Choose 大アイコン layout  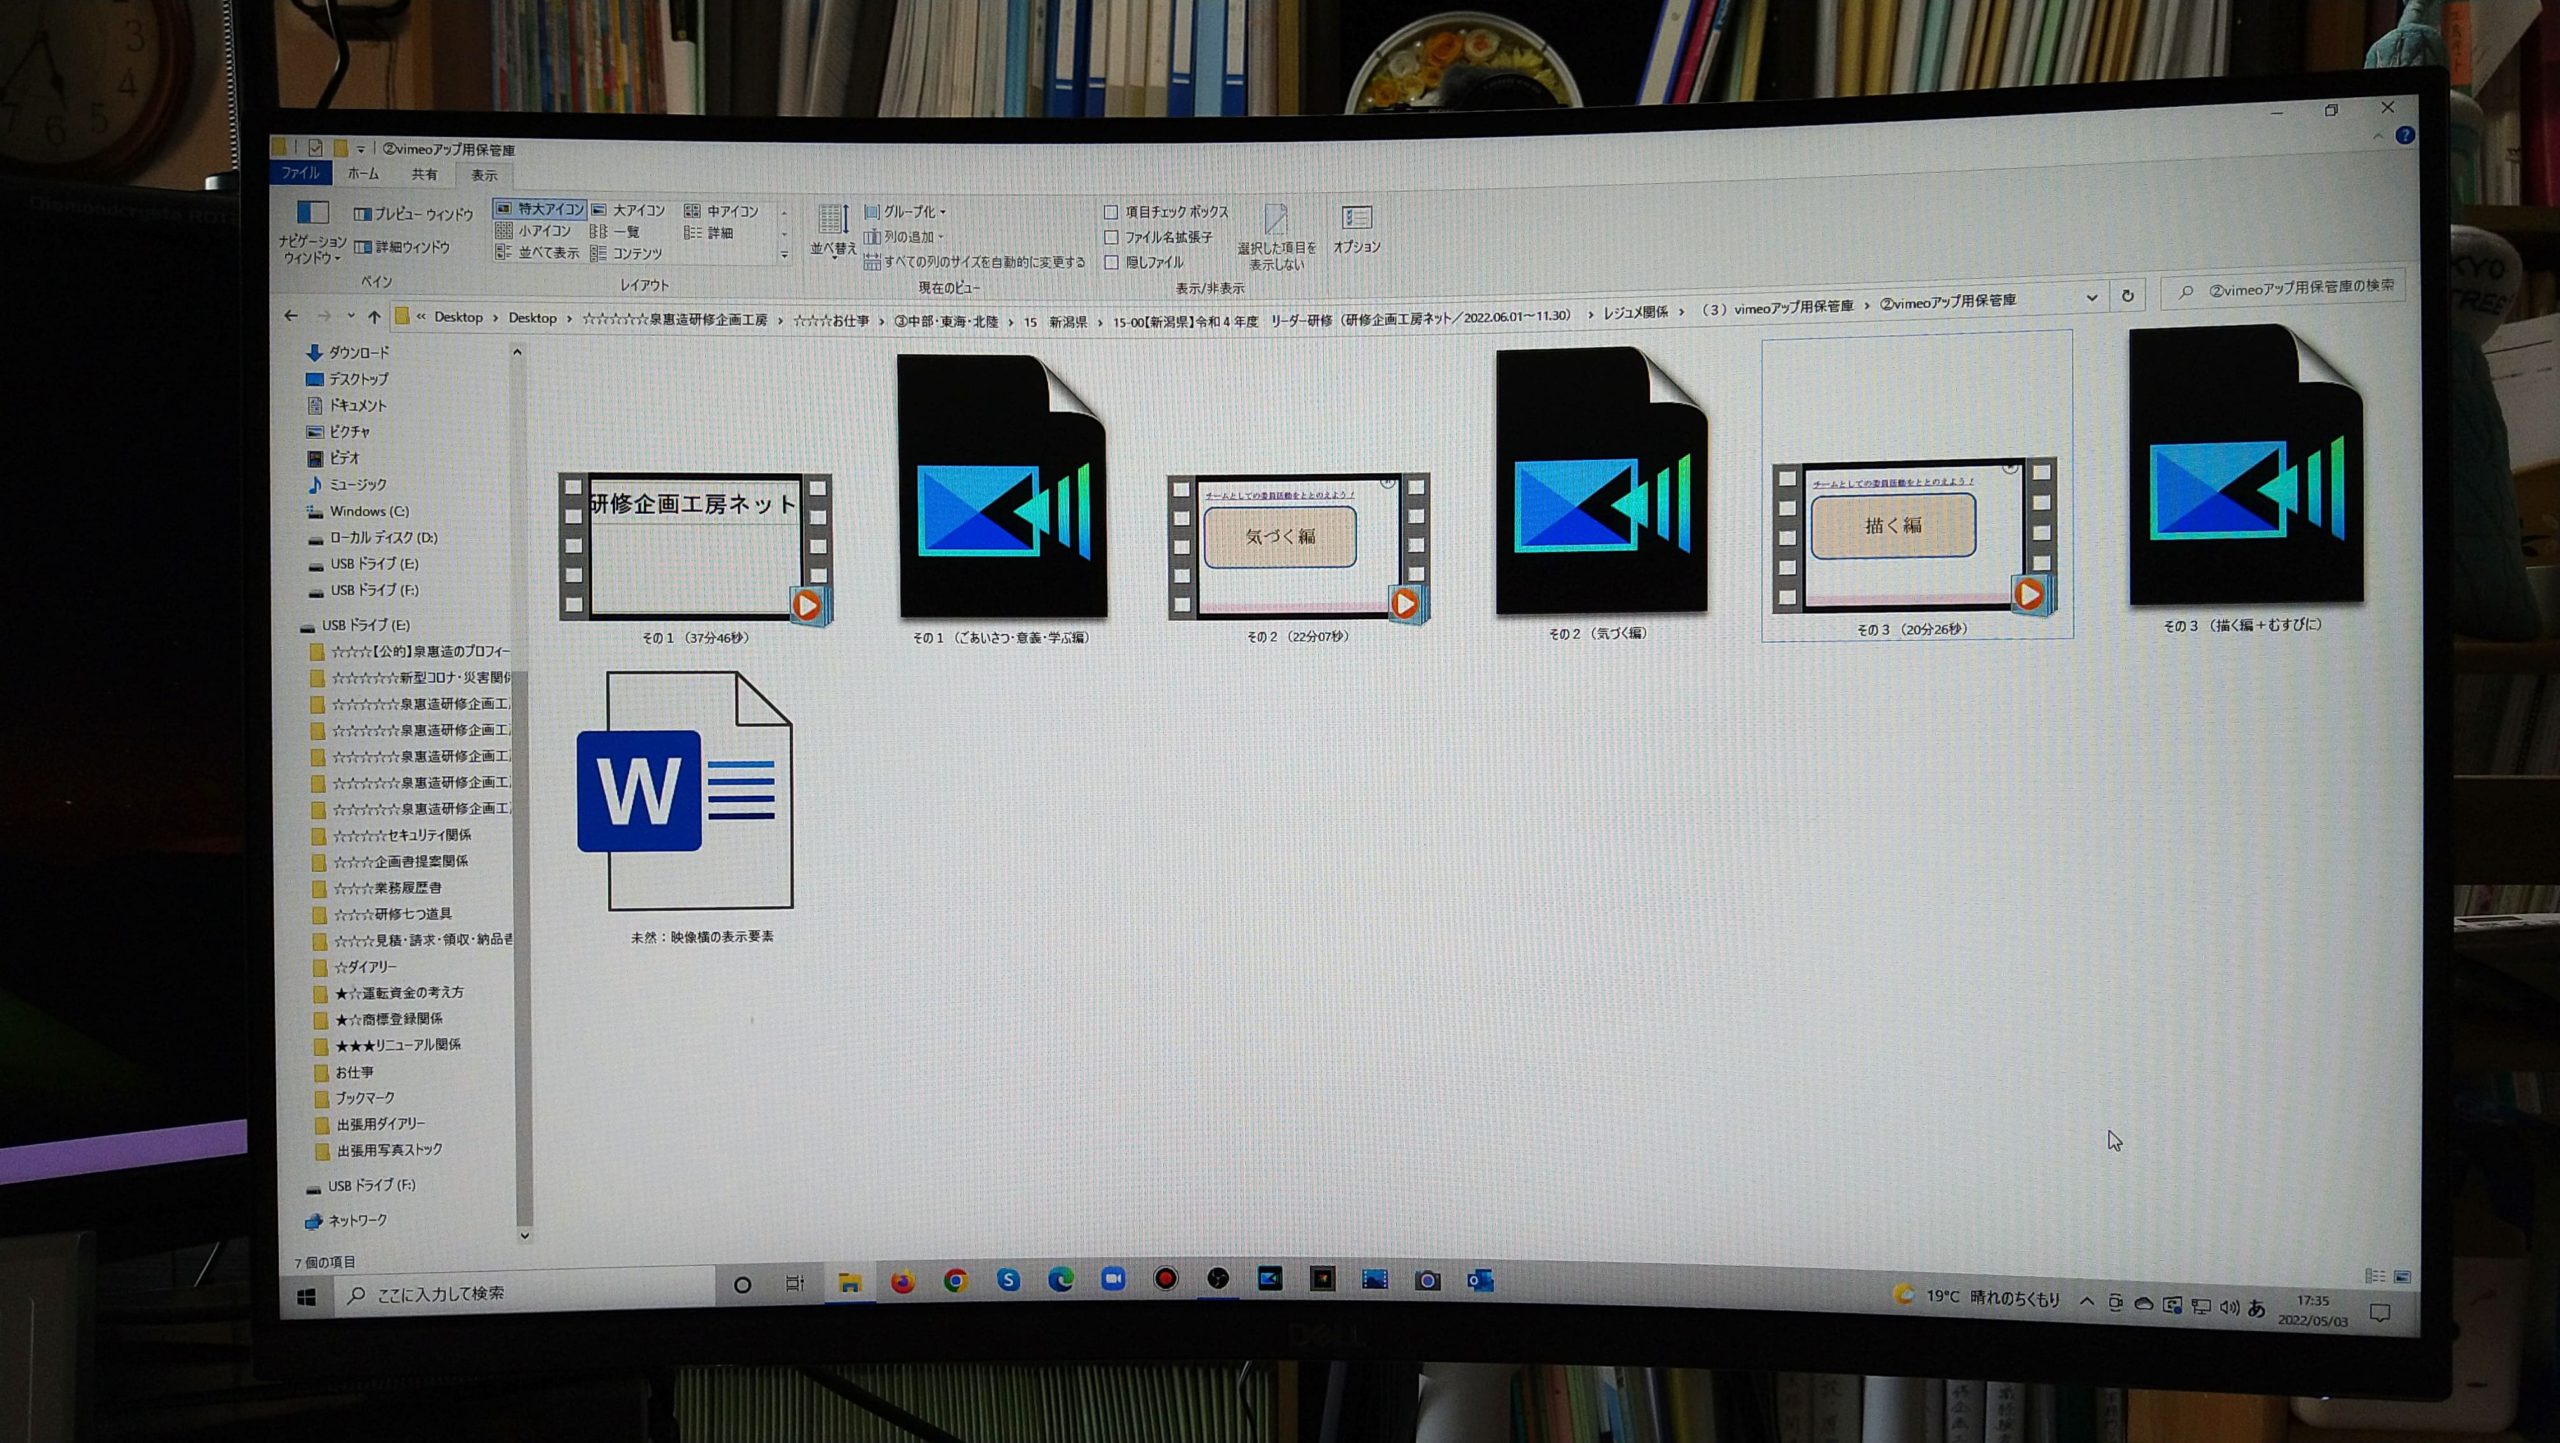[629, 210]
